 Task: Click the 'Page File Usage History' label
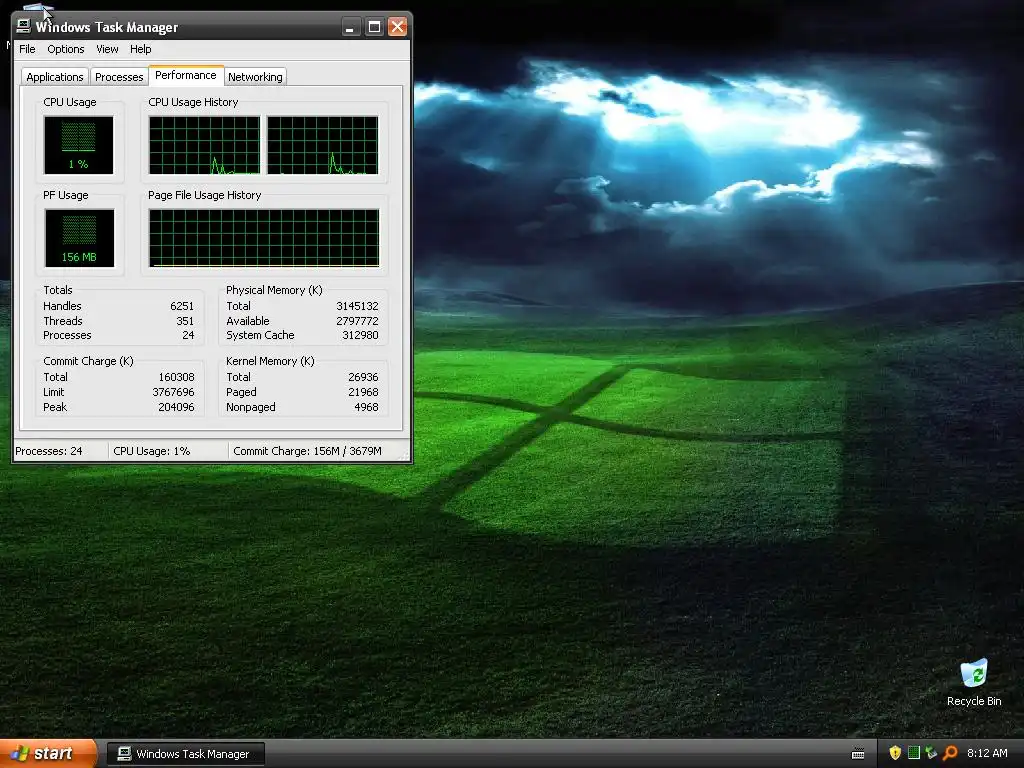click(204, 195)
